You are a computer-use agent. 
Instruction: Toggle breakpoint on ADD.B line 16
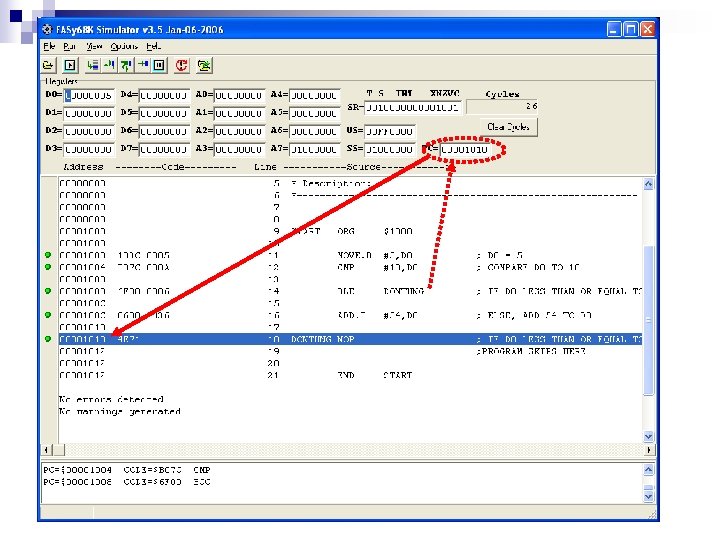click(48, 315)
